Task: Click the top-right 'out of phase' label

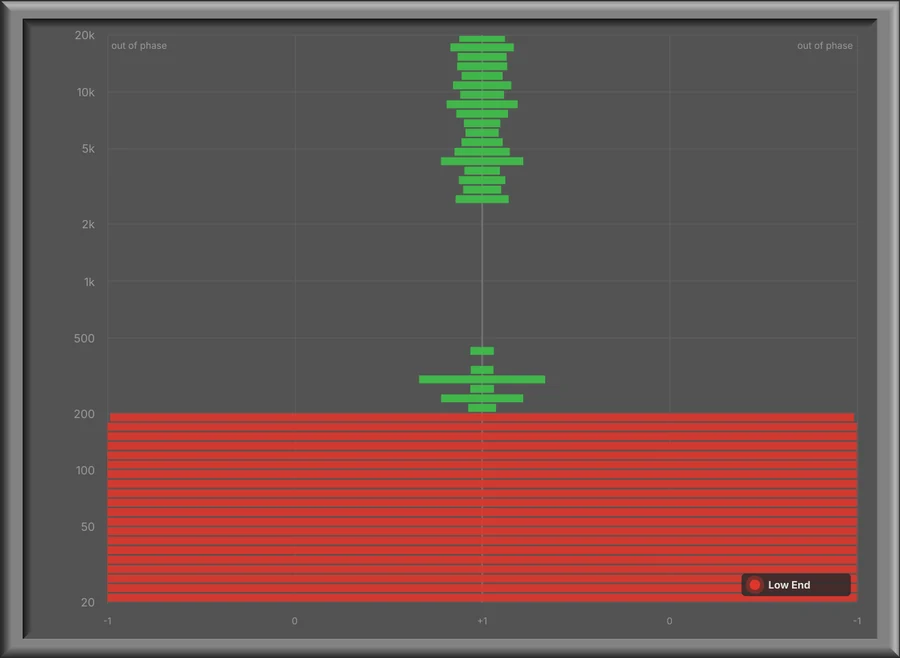Action: (x=825, y=46)
